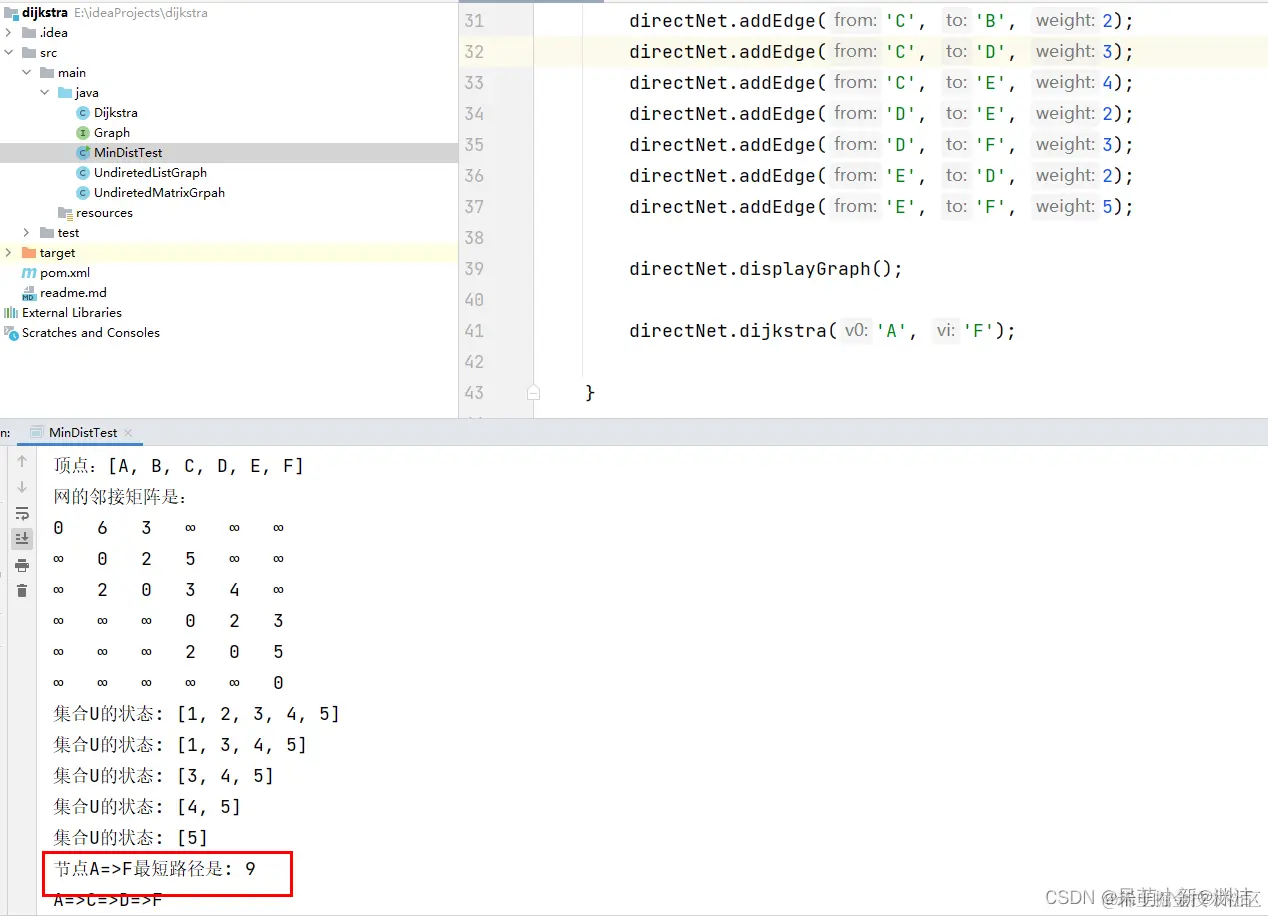
Task: Open the Graph interface file
Action: (x=112, y=133)
